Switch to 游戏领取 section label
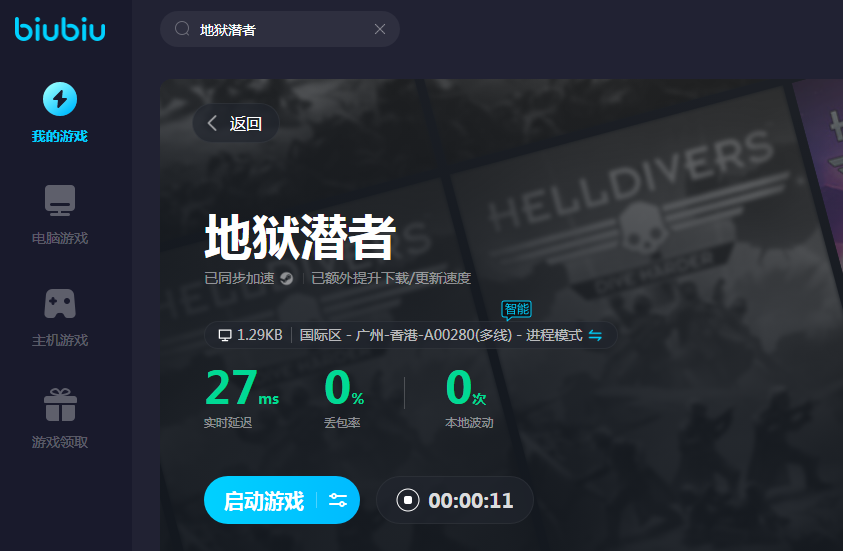This screenshot has width=843, height=551. click(x=60, y=442)
